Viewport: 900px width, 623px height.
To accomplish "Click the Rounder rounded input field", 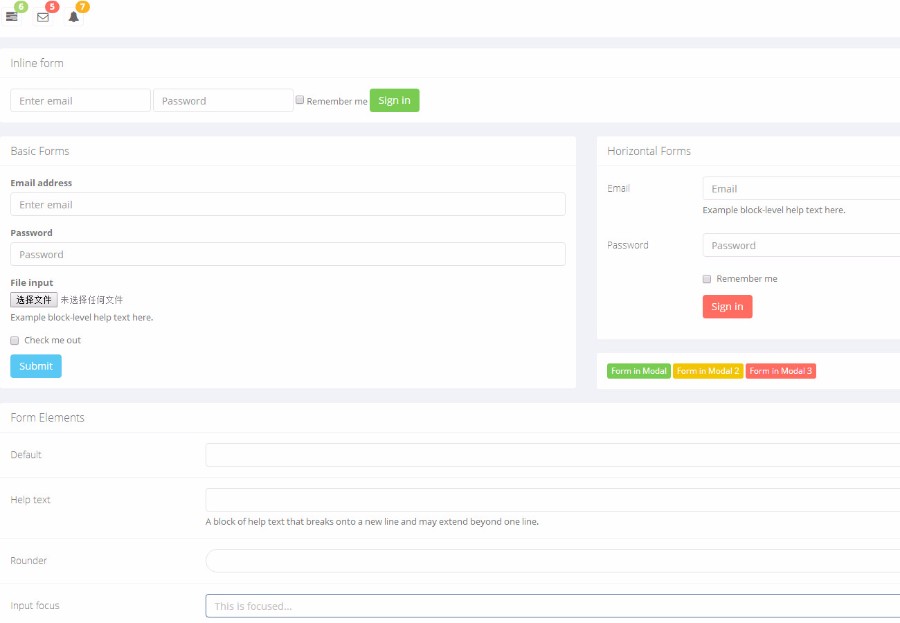I will [553, 561].
